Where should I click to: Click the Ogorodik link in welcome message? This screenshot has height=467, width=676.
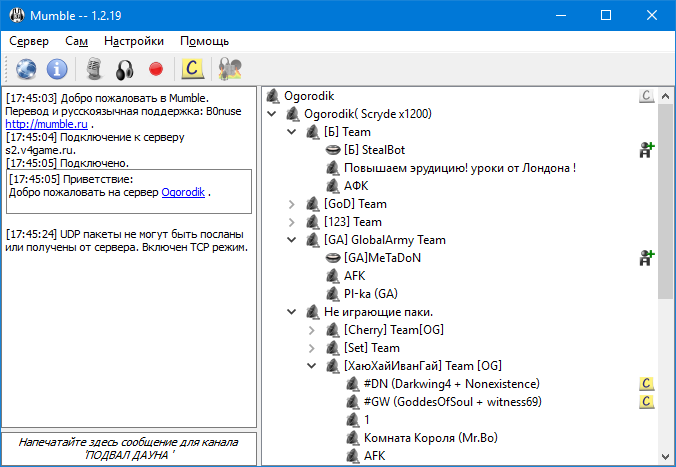click(183, 191)
